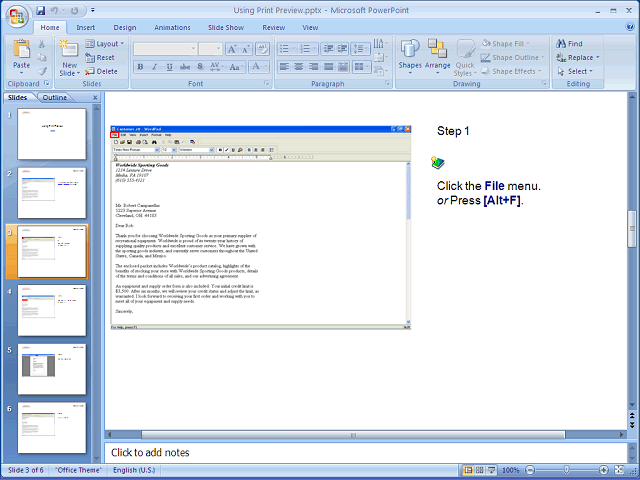This screenshot has width=640, height=480.
Task: Justify the paragraph text
Action: coord(328,67)
